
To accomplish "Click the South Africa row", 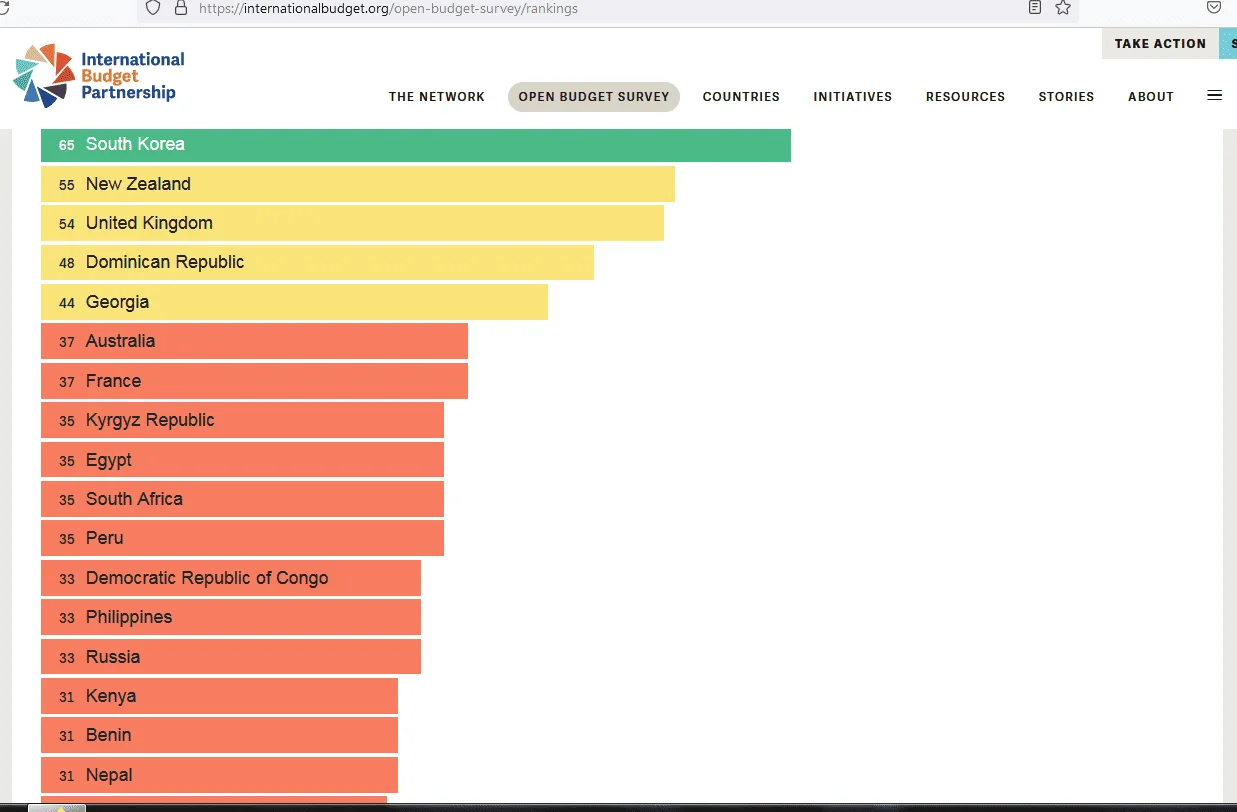I will (242, 499).
